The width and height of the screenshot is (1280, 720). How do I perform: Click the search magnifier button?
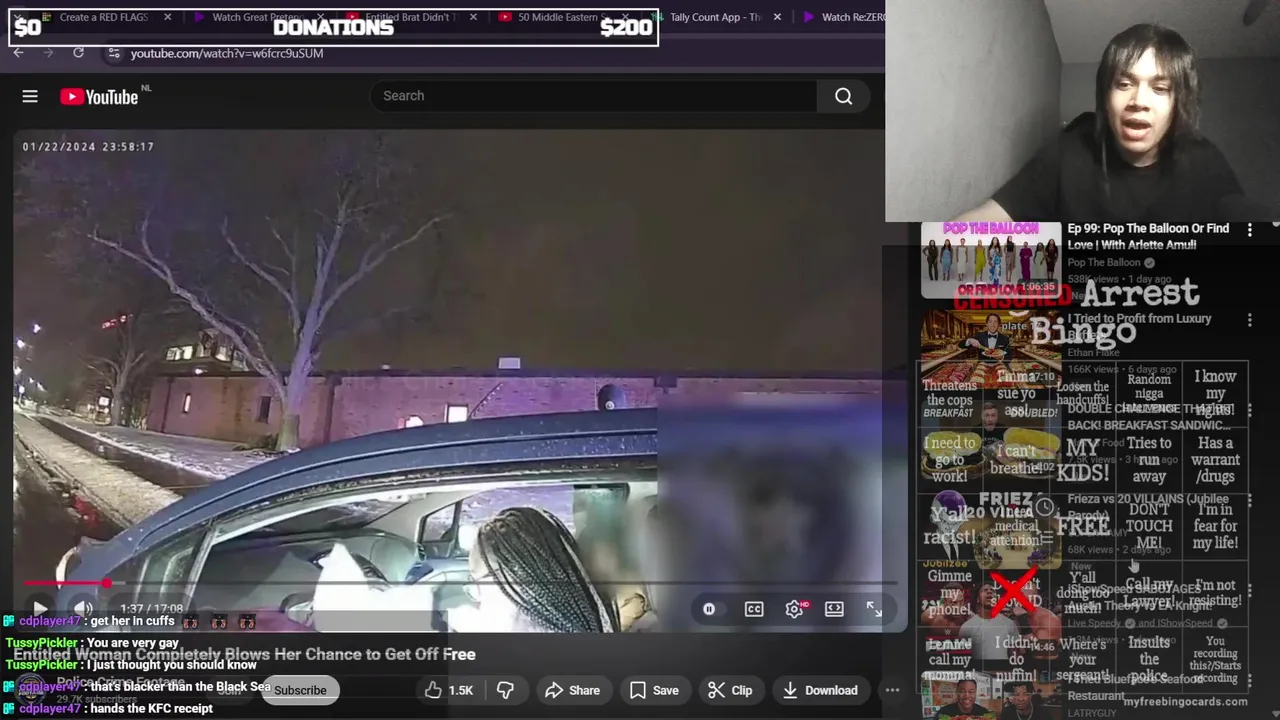pos(844,96)
